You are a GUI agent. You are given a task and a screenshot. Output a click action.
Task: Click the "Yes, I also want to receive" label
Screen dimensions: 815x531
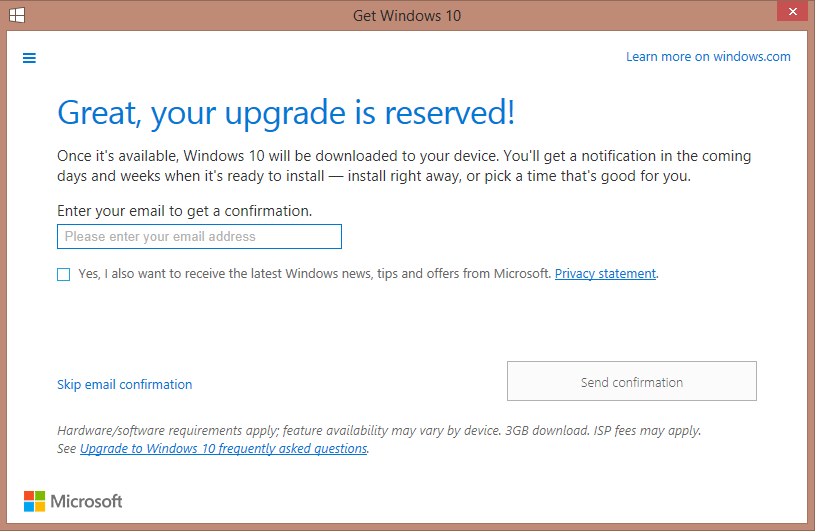click(x=314, y=273)
